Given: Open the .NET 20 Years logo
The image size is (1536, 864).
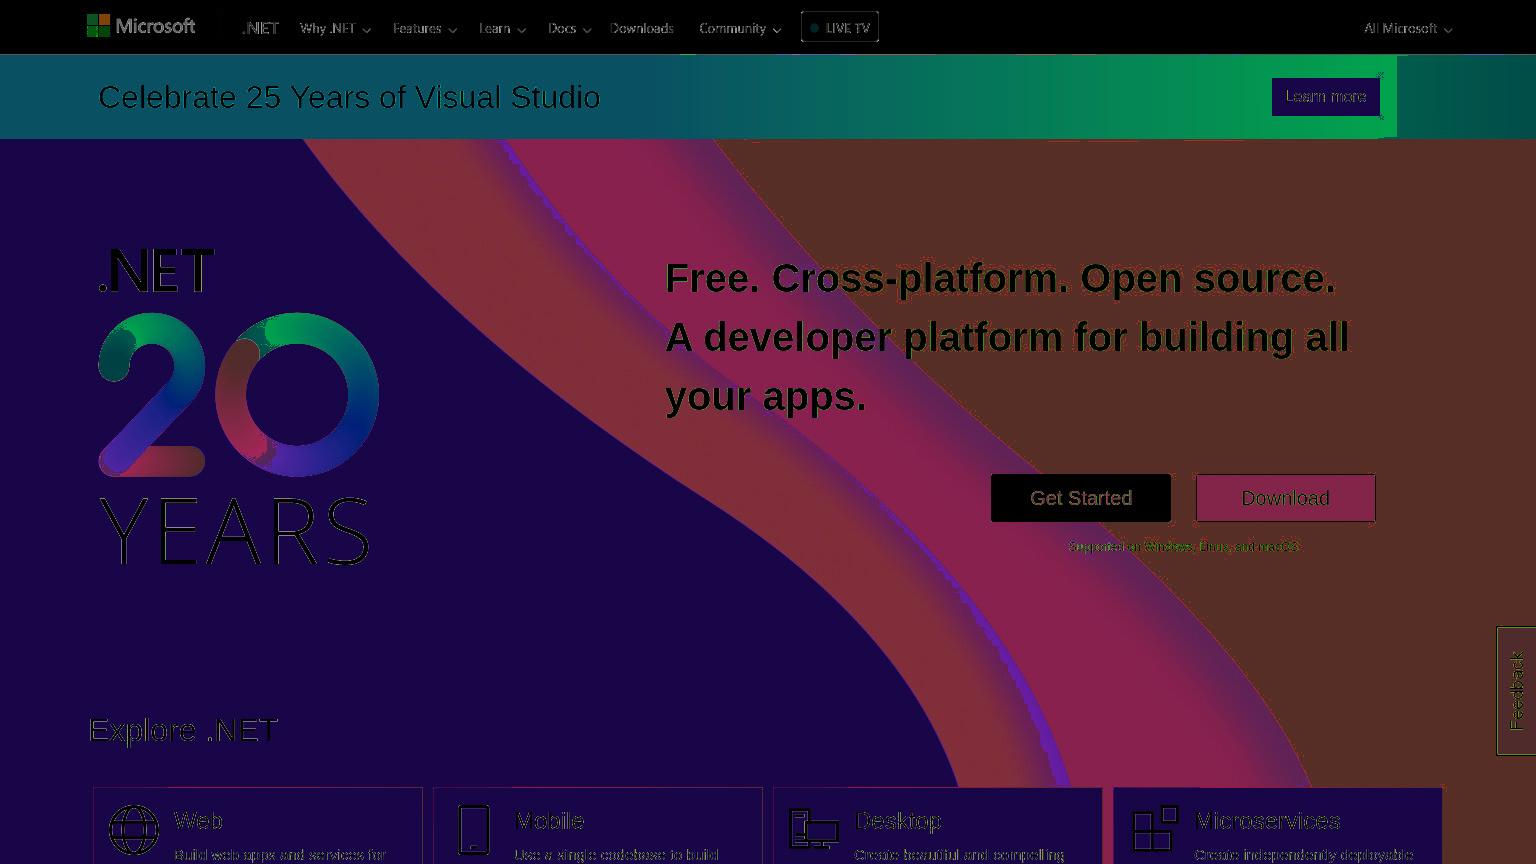Looking at the screenshot, I should [238, 406].
